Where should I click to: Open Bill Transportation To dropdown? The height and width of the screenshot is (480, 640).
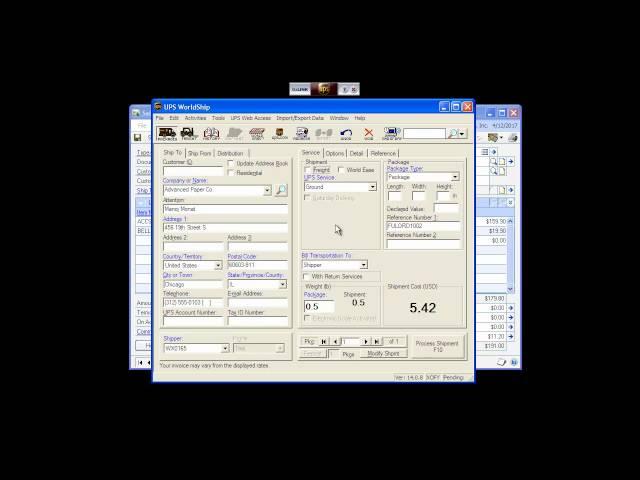click(363, 265)
